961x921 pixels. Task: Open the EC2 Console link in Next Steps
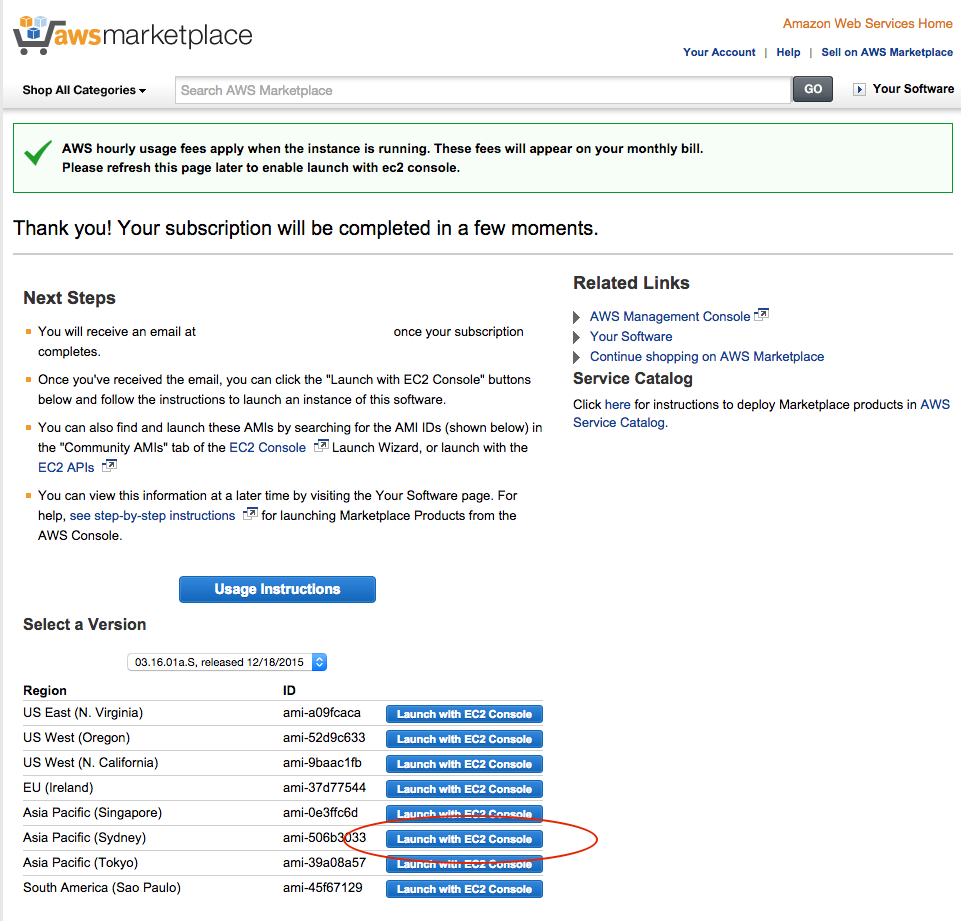tap(267, 447)
